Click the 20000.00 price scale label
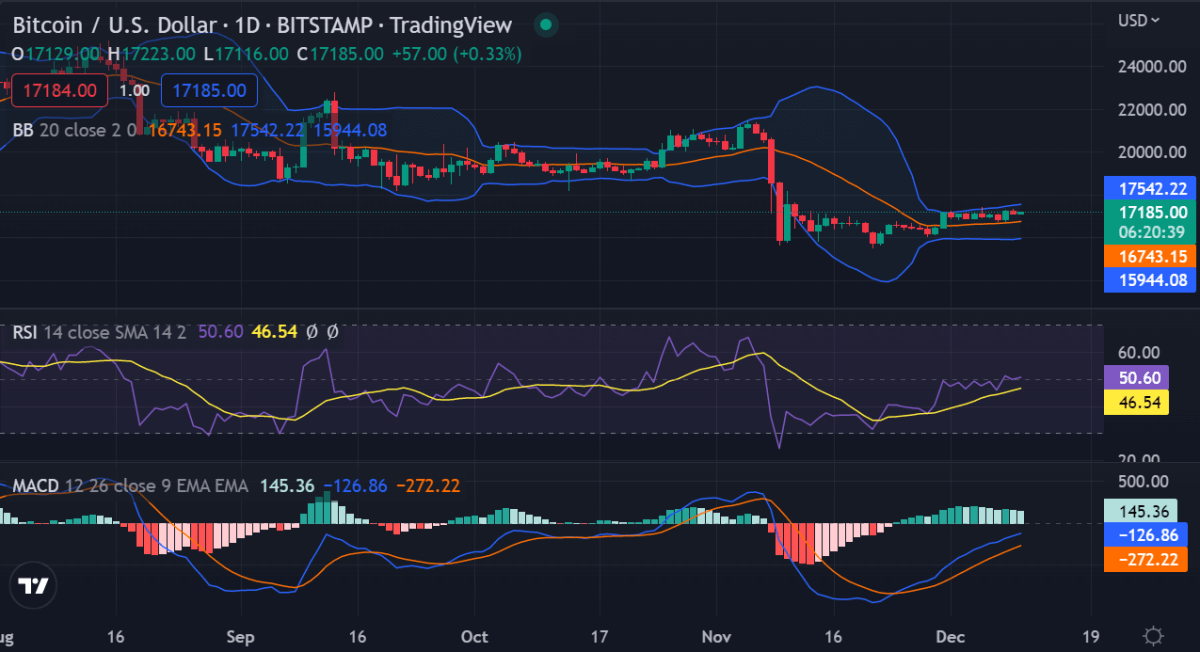 point(1153,152)
